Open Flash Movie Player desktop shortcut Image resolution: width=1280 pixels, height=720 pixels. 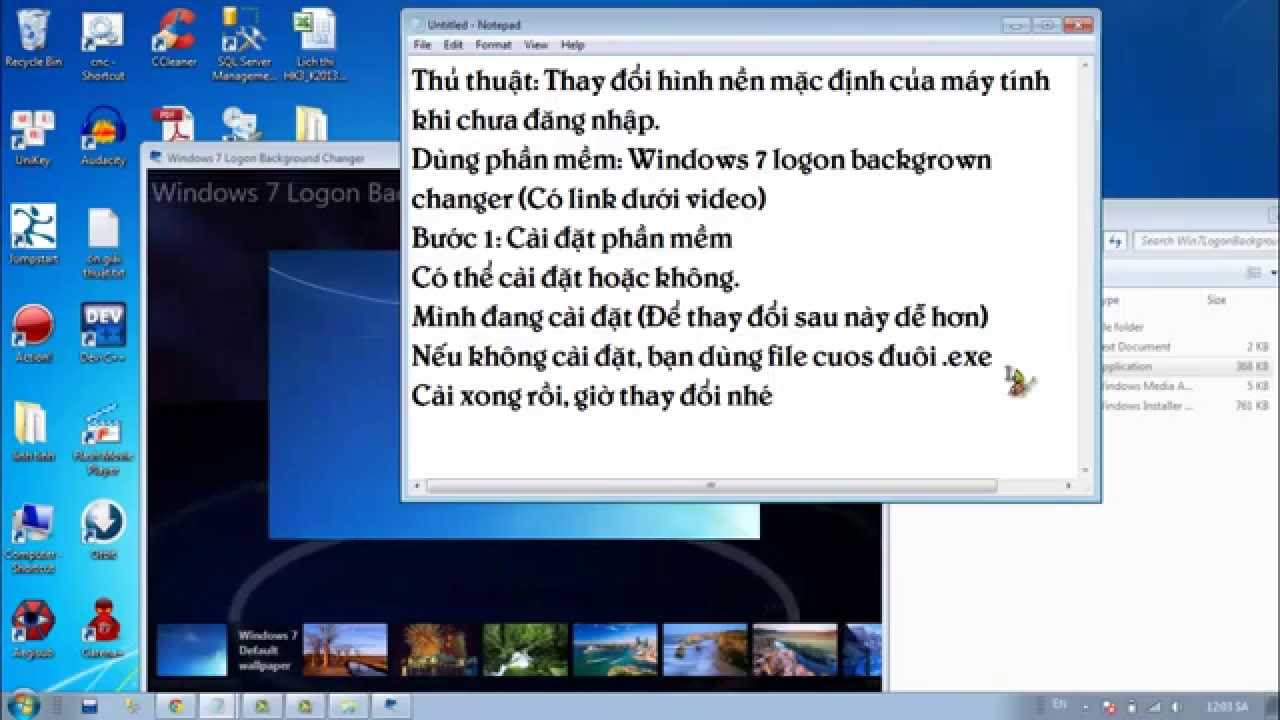coord(103,440)
